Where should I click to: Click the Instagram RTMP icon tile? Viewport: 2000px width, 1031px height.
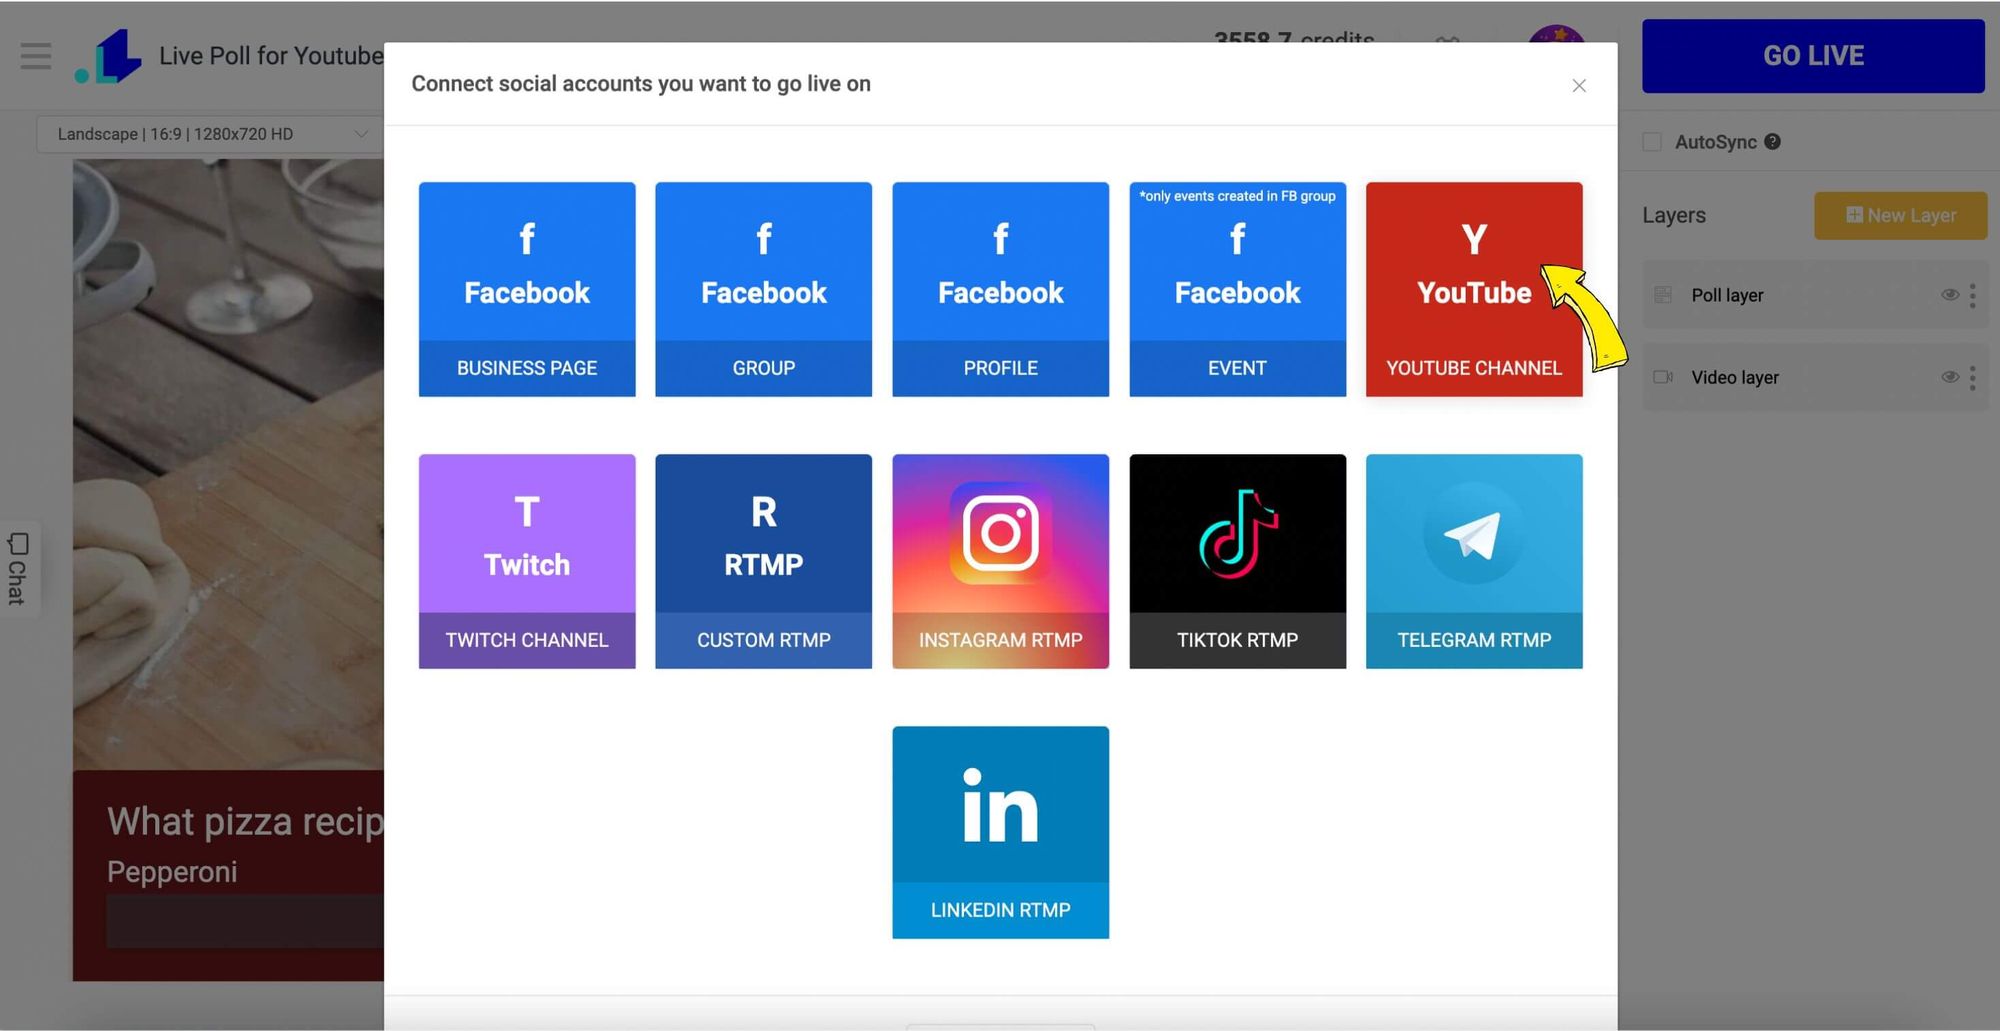[1001, 561]
